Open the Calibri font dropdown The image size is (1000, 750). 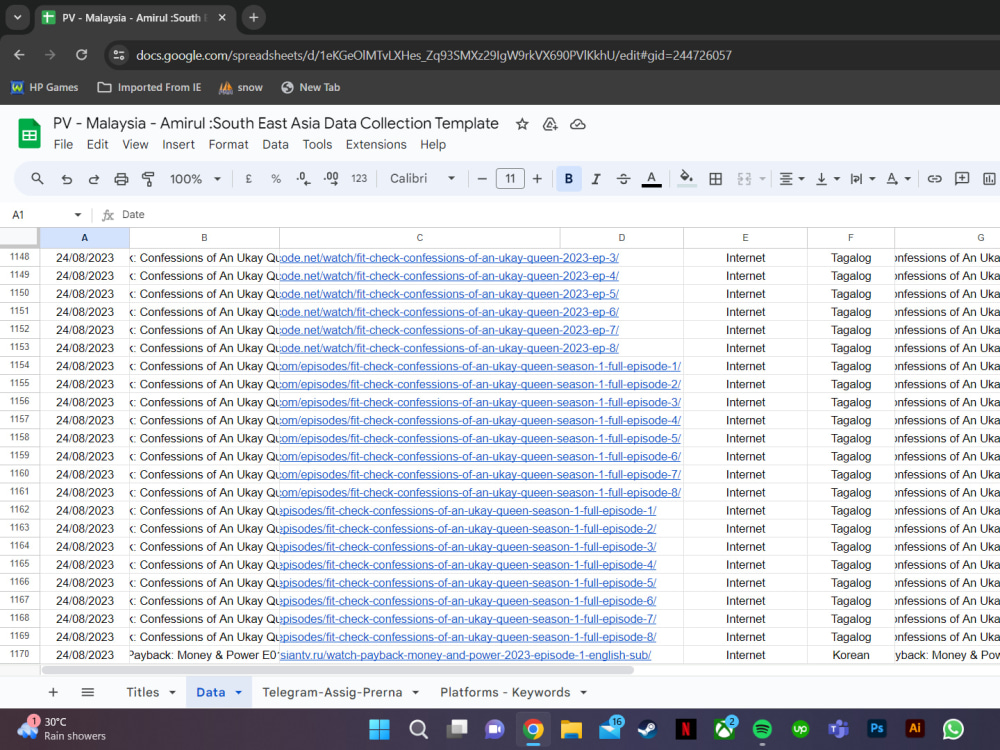423,179
